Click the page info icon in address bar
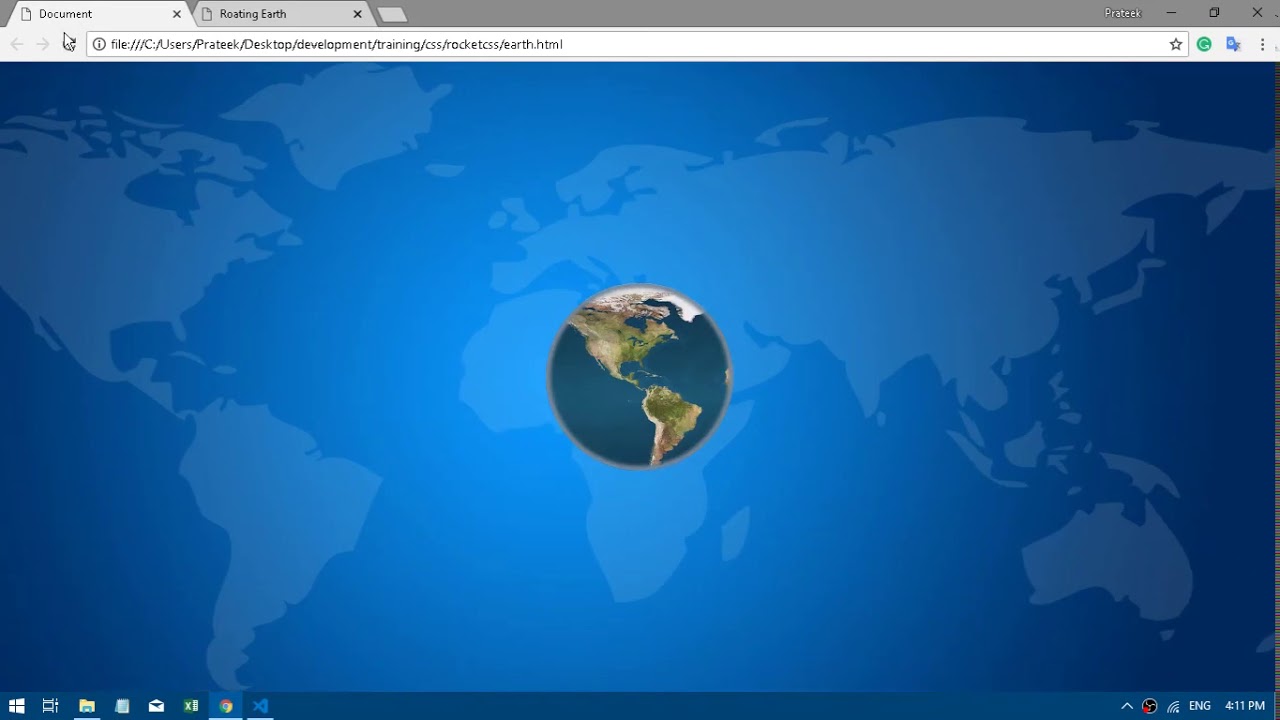This screenshot has width=1280, height=720. tap(99, 44)
